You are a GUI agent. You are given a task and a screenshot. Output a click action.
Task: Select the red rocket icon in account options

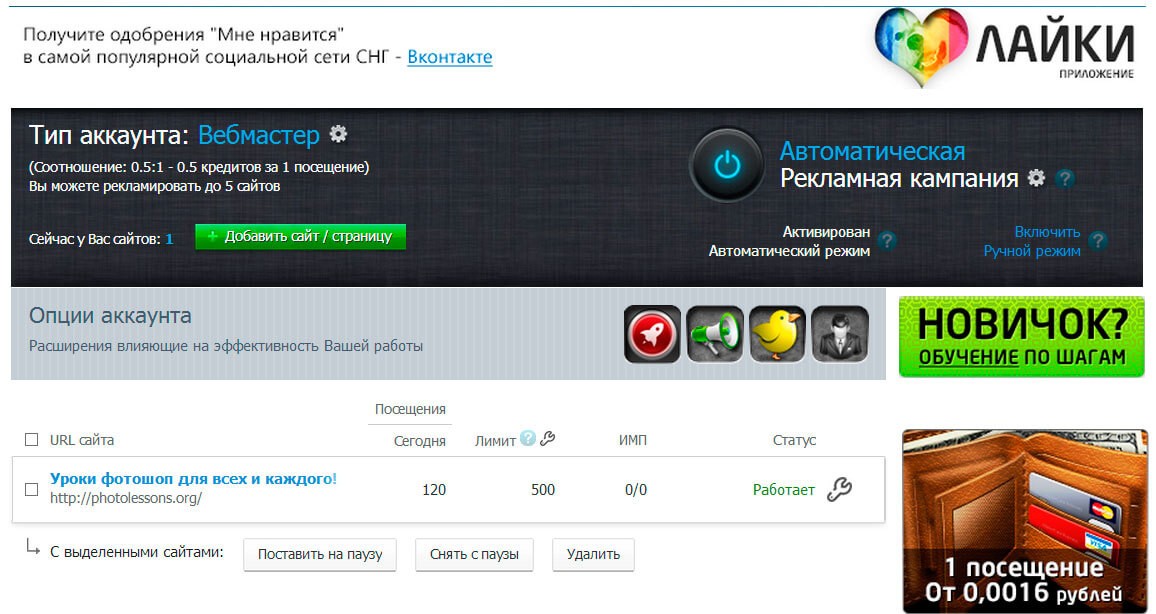(652, 331)
